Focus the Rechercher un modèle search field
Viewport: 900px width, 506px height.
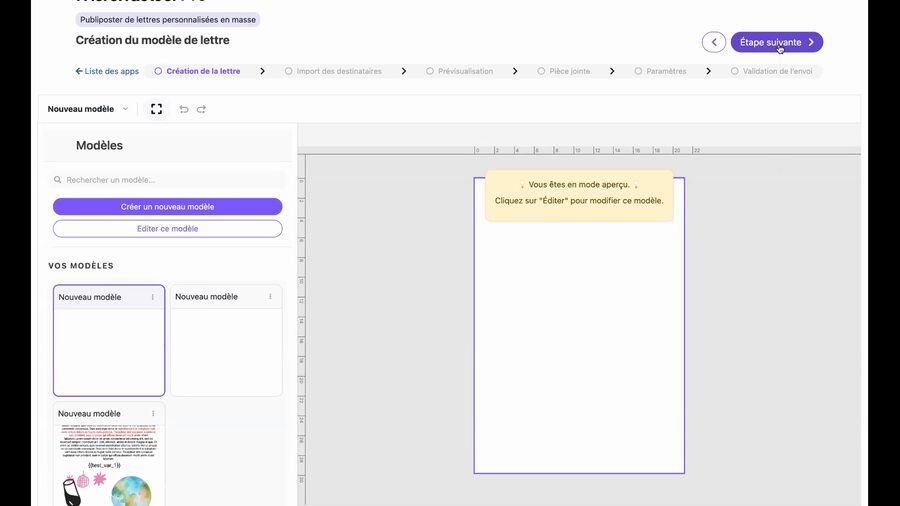168,180
